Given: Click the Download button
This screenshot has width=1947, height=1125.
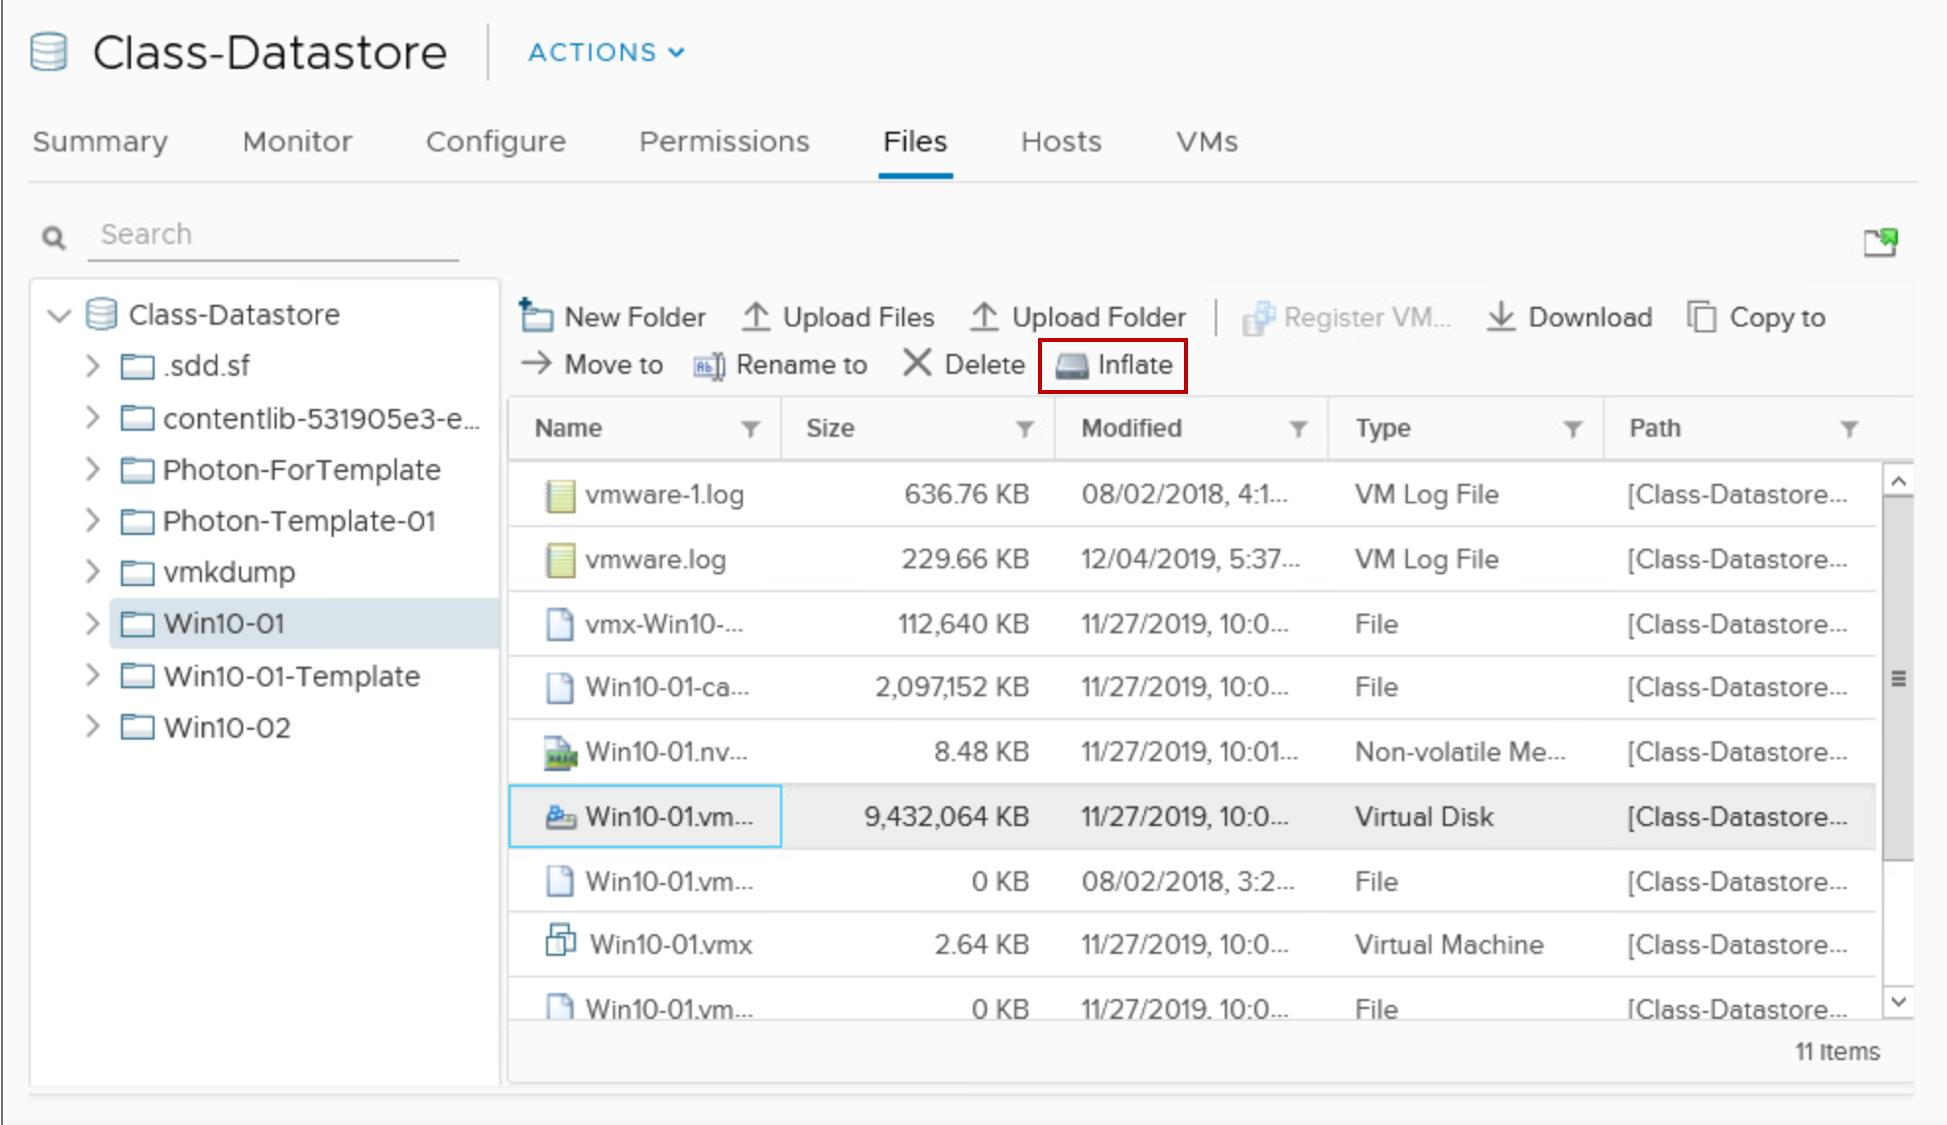Looking at the screenshot, I should coord(1569,317).
